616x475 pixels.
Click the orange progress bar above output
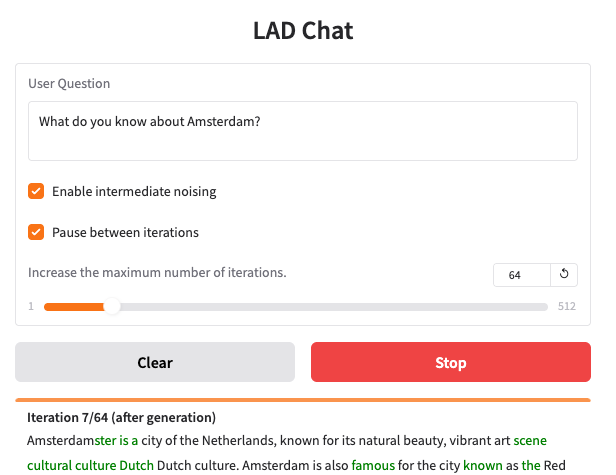[303, 400]
